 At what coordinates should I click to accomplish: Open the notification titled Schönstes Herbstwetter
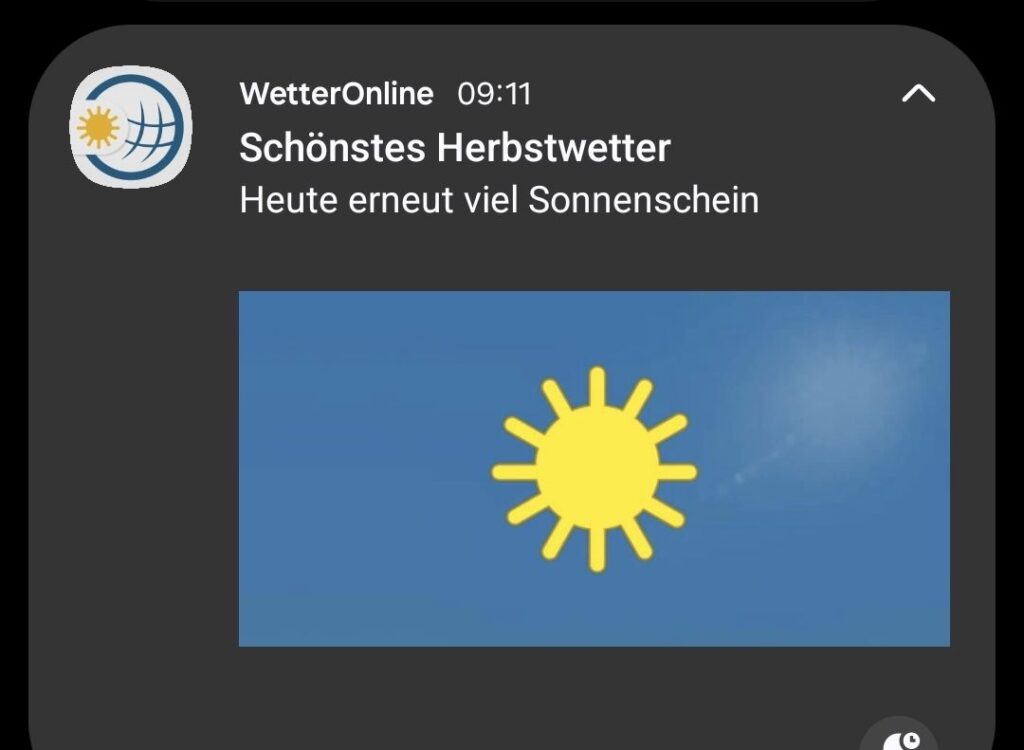click(x=455, y=148)
